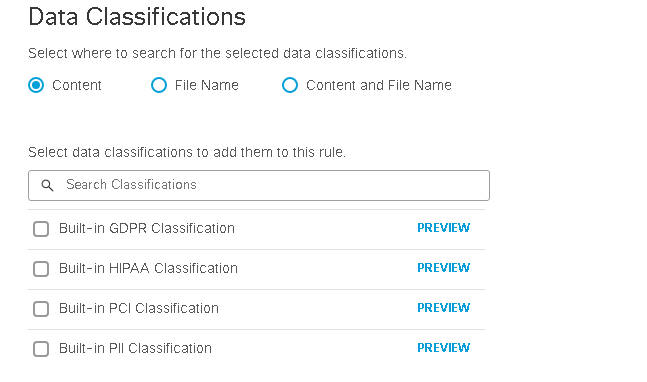Focus the Search Classifications input field

[x=259, y=186]
